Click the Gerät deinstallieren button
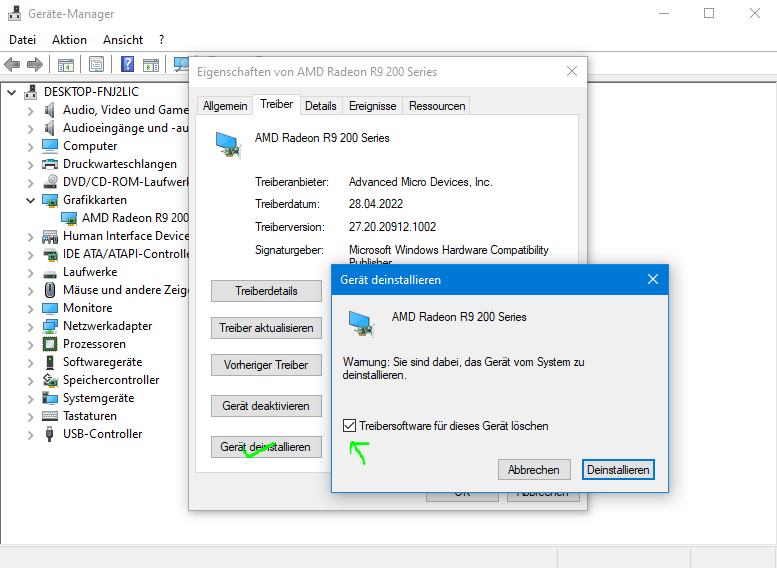This screenshot has width=777, height=568. coord(266,447)
